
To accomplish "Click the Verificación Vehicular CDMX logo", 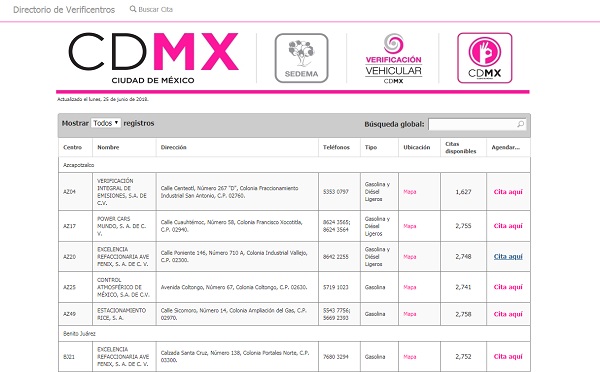I will click(393, 59).
